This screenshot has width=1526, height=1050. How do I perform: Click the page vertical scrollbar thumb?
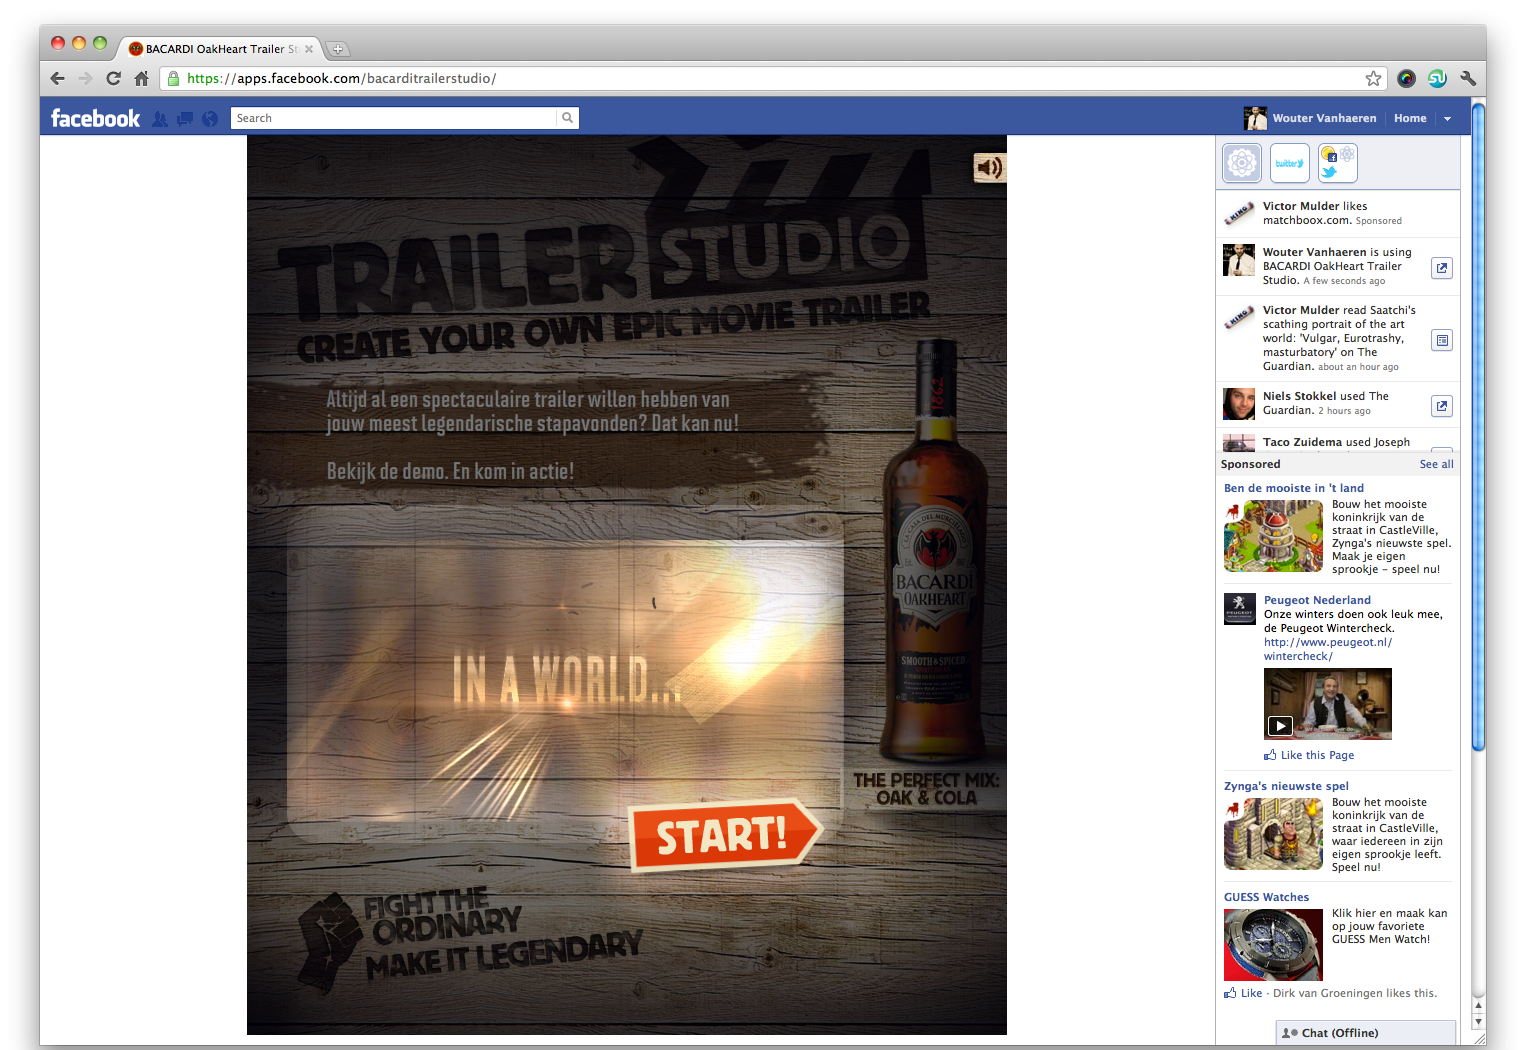pos(1478,426)
